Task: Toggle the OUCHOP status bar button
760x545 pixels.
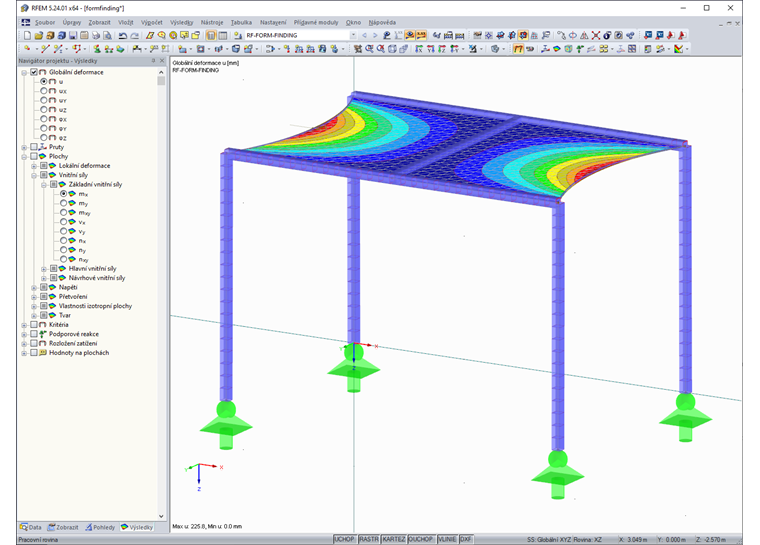Action: coord(421,539)
